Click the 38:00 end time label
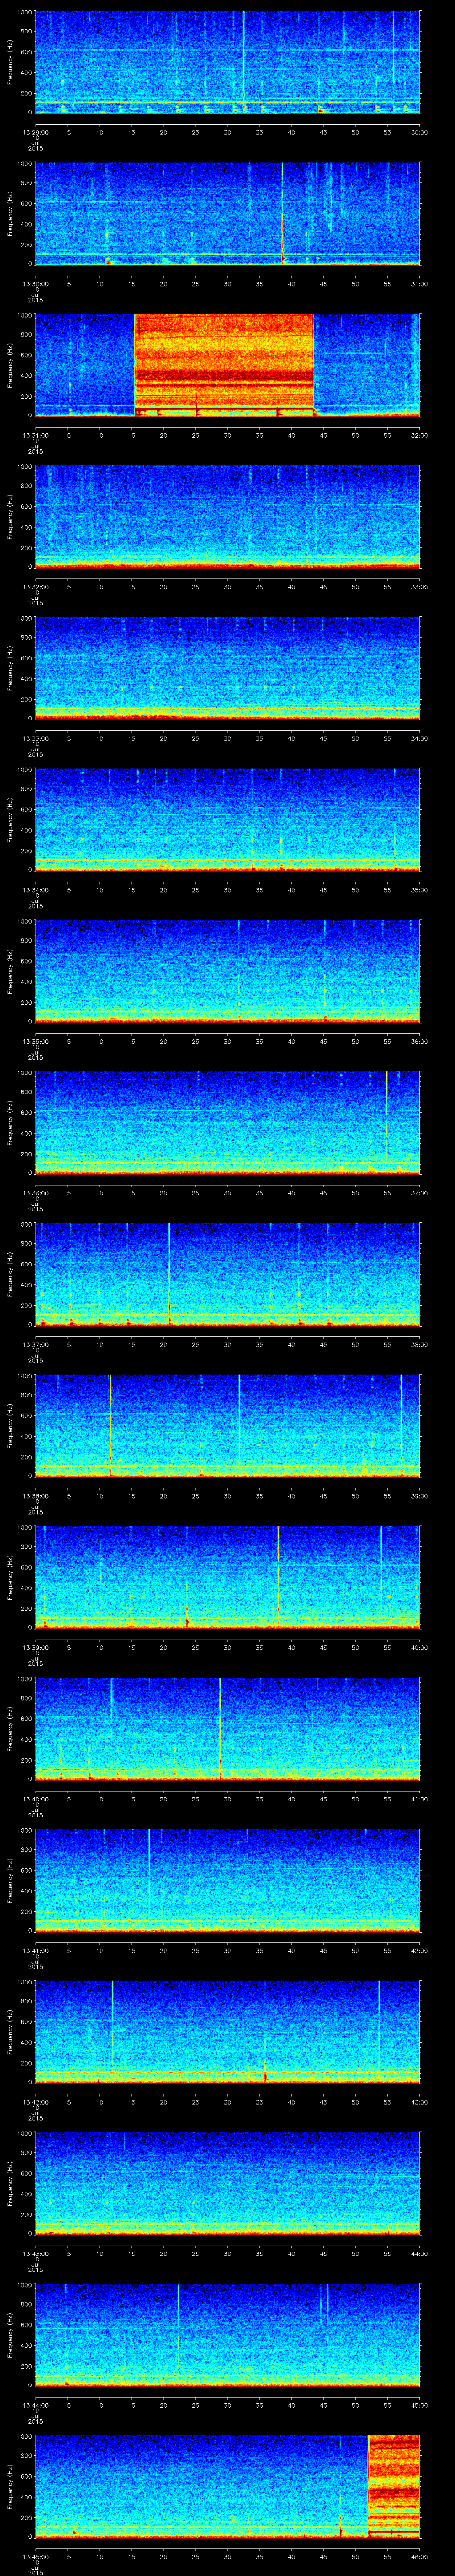 [x=419, y=1344]
